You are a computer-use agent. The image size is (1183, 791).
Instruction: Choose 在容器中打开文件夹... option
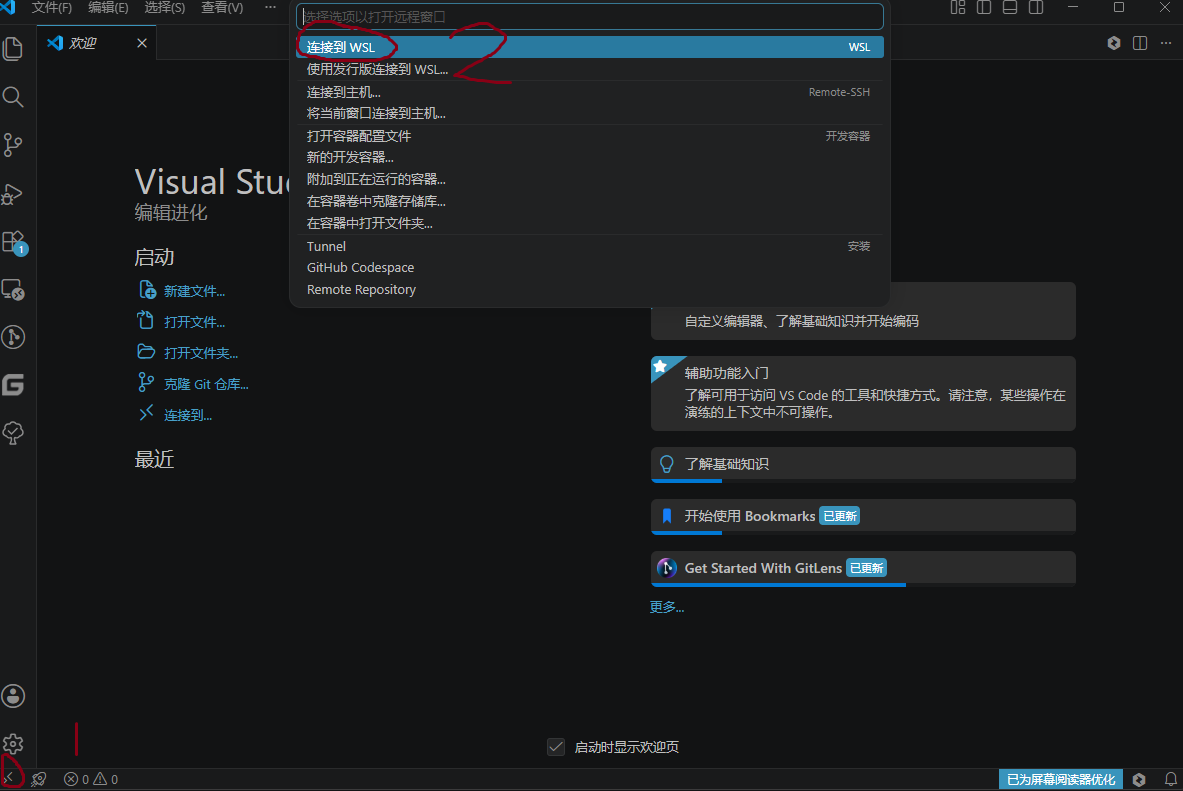tap(589, 223)
